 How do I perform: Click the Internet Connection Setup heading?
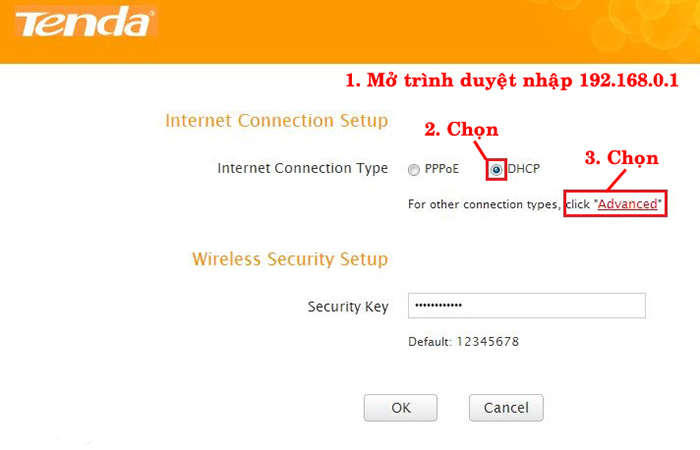[x=277, y=121]
